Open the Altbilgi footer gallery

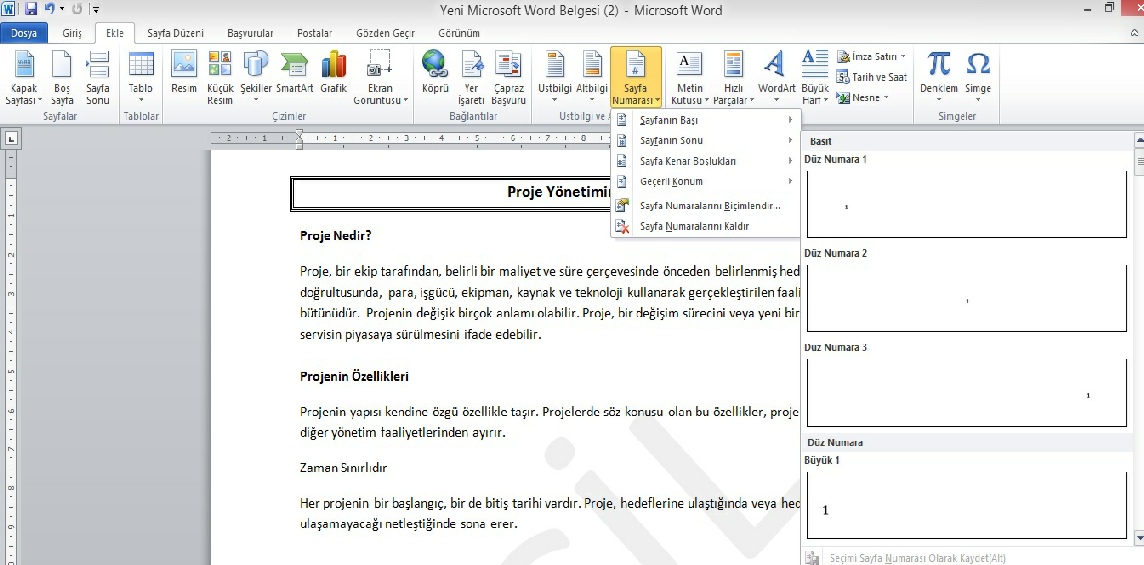[x=592, y=78]
